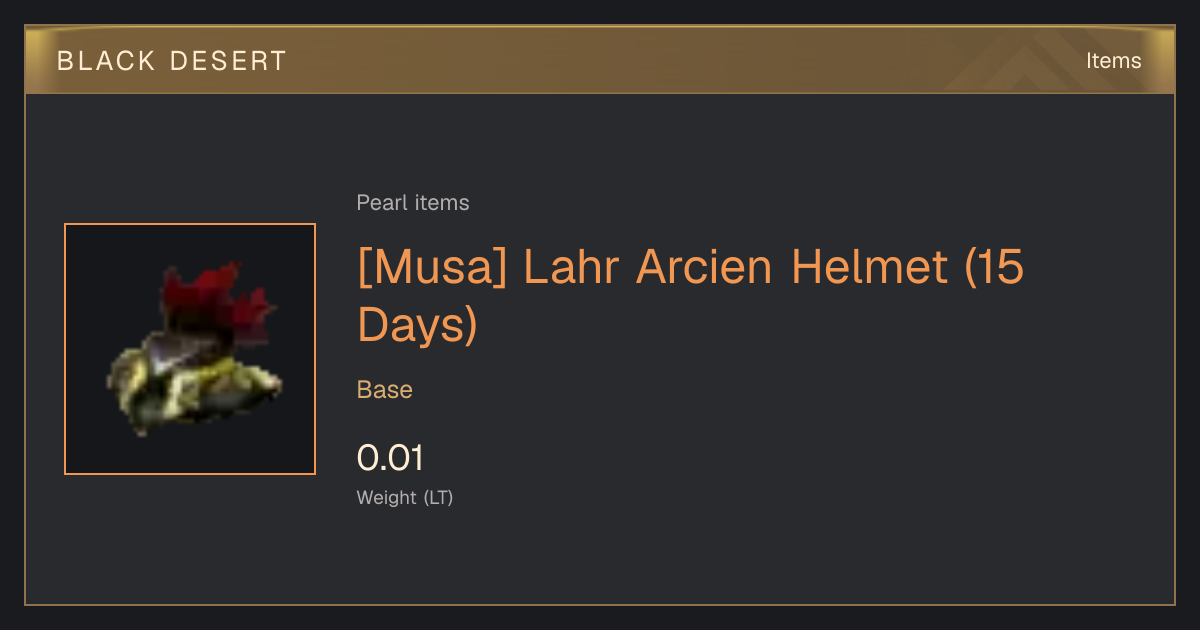The image size is (1200, 630).
Task: Click the orange border of item thumbnail
Action: pos(65,349)
